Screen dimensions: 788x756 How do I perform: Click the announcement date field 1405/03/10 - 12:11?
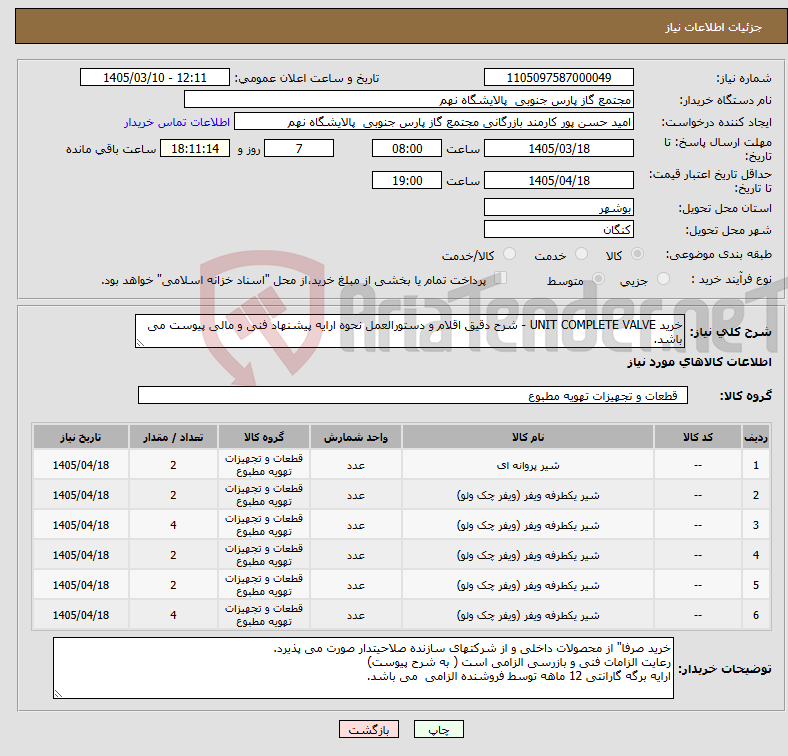click(x=155, y=77)
